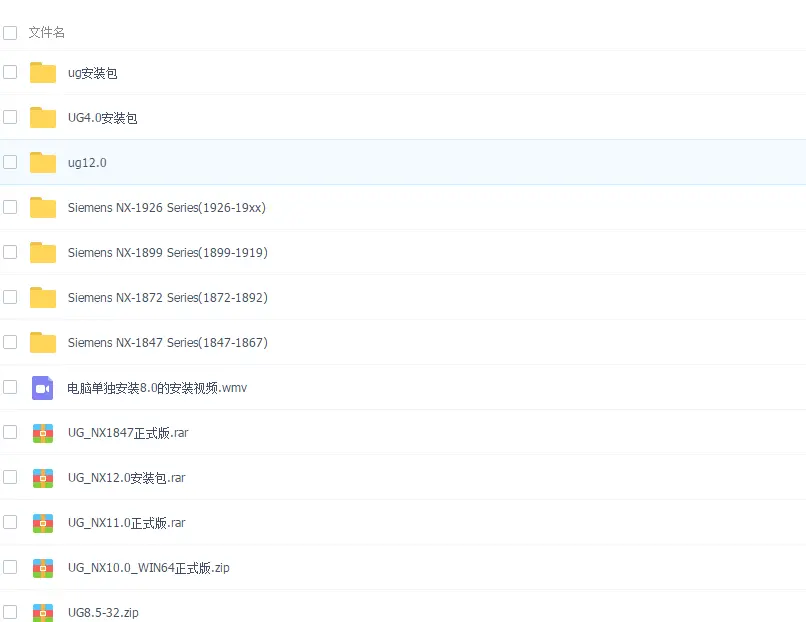Click archive icon of UG8.5-32.zip
Viewport: 806px width, 622px height.
pos(43,612)
